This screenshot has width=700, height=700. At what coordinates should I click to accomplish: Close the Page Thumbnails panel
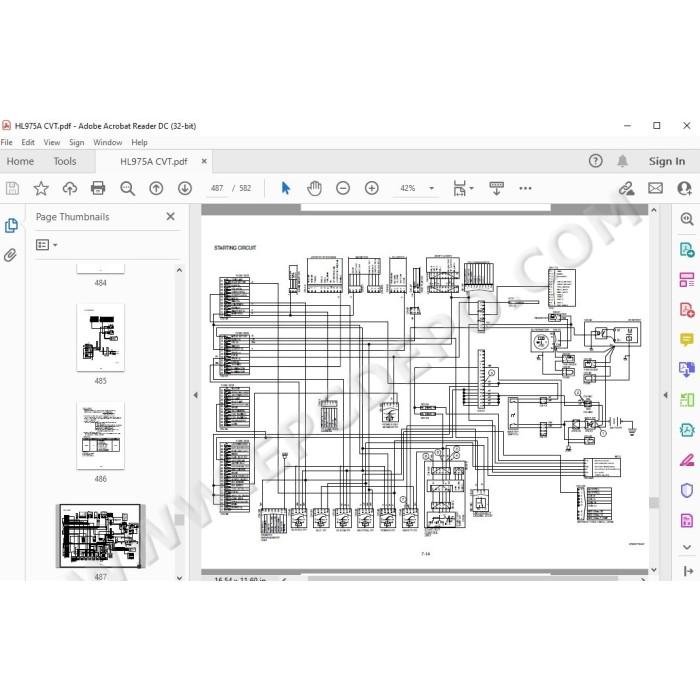click(x=171, y=217)
